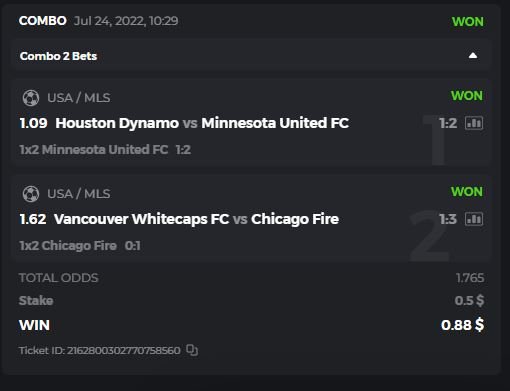
Task: Click the 1:2 score of Houston match
Action: [x=448, y=123]
